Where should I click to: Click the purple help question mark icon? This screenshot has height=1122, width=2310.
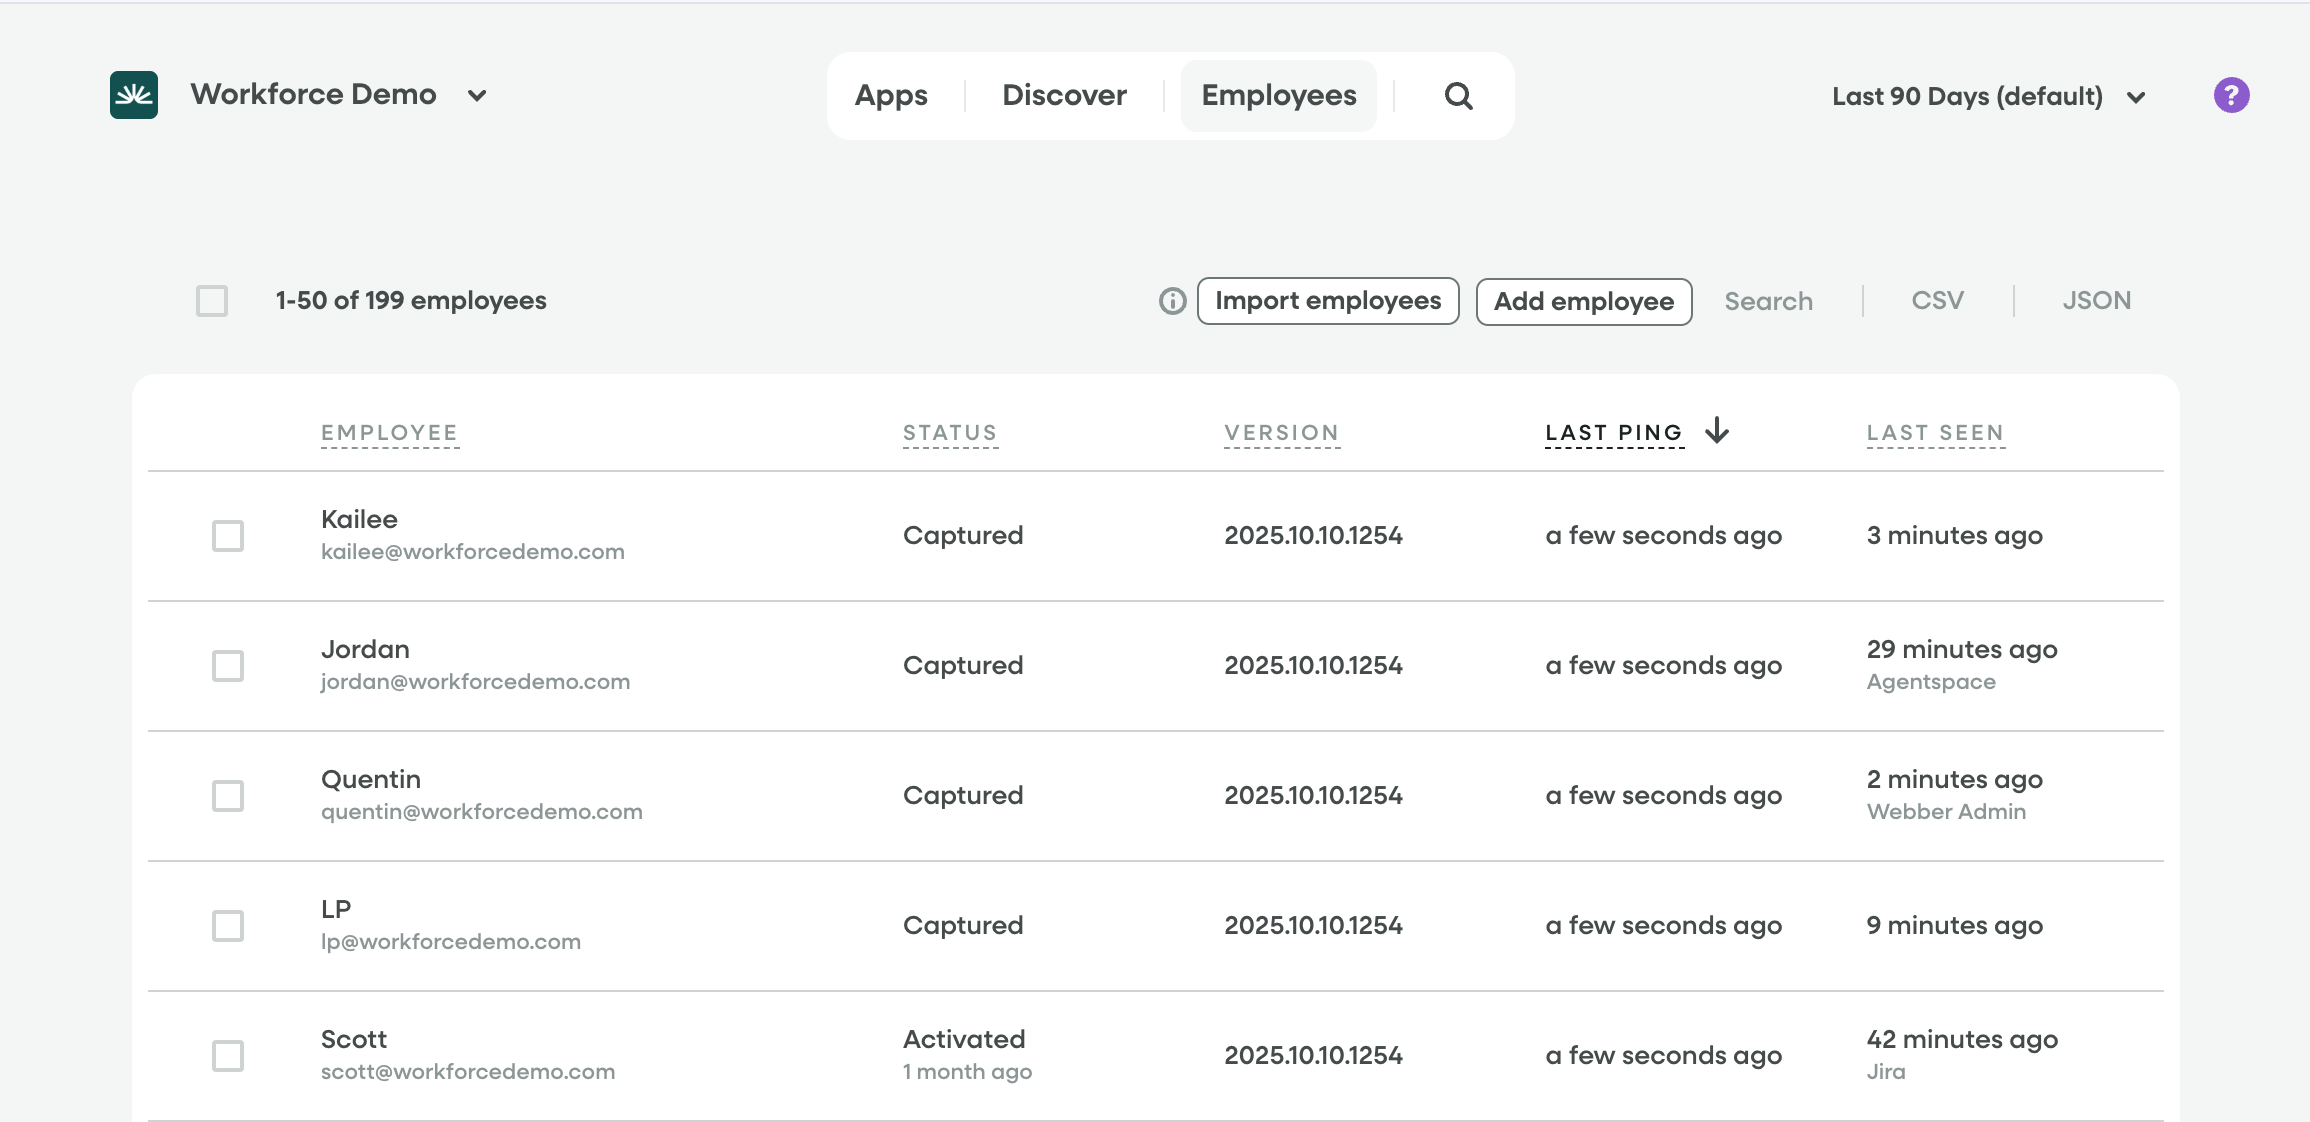click(2231, 95)
